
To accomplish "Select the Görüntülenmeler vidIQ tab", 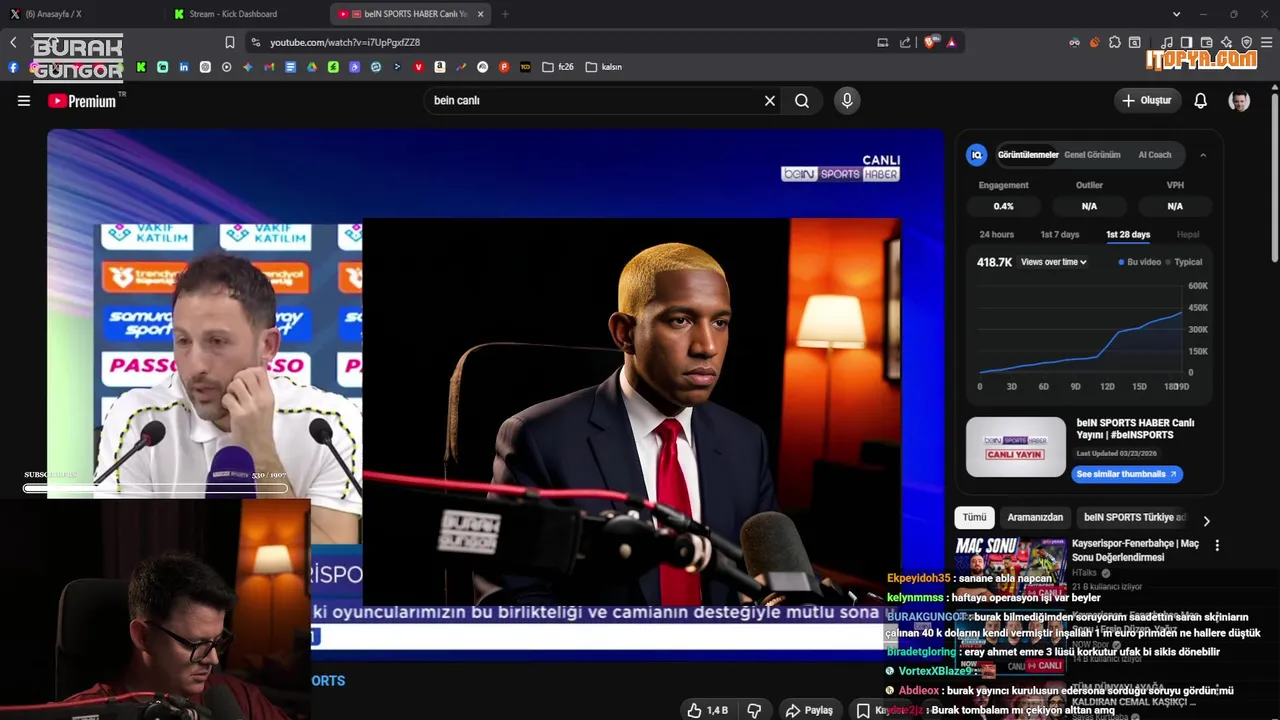I will coord(1028,155).
